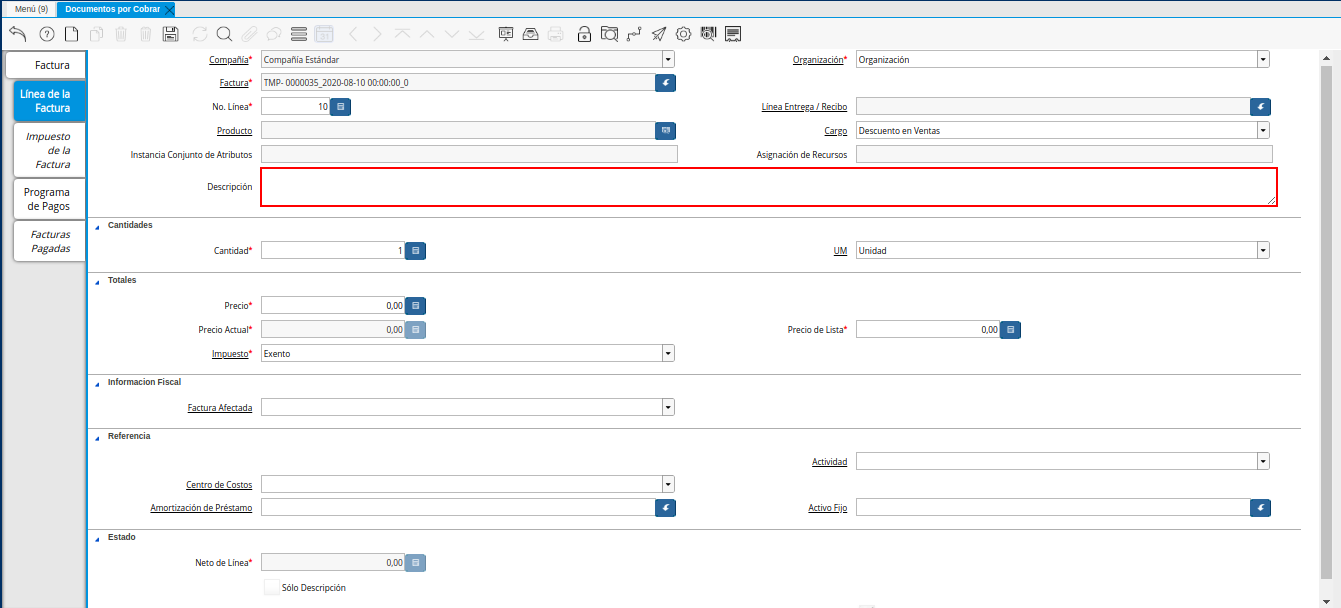This screenshot has height=608, width=1341.
Task: Click the Factura Afectada label link
Action: coord(220,408)
